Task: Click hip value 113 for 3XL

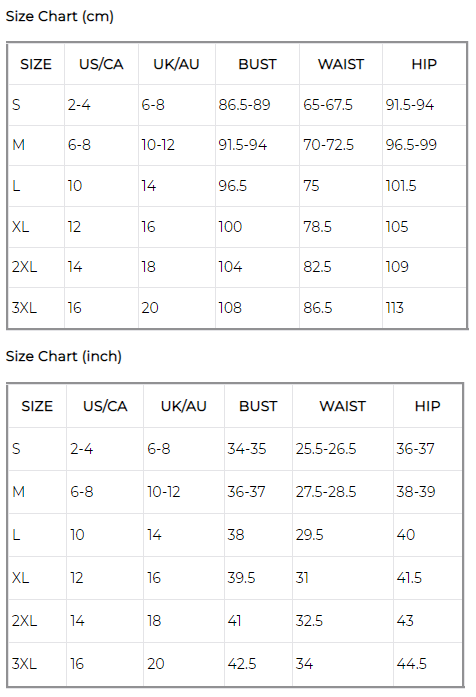Action: tap(395, 308)
